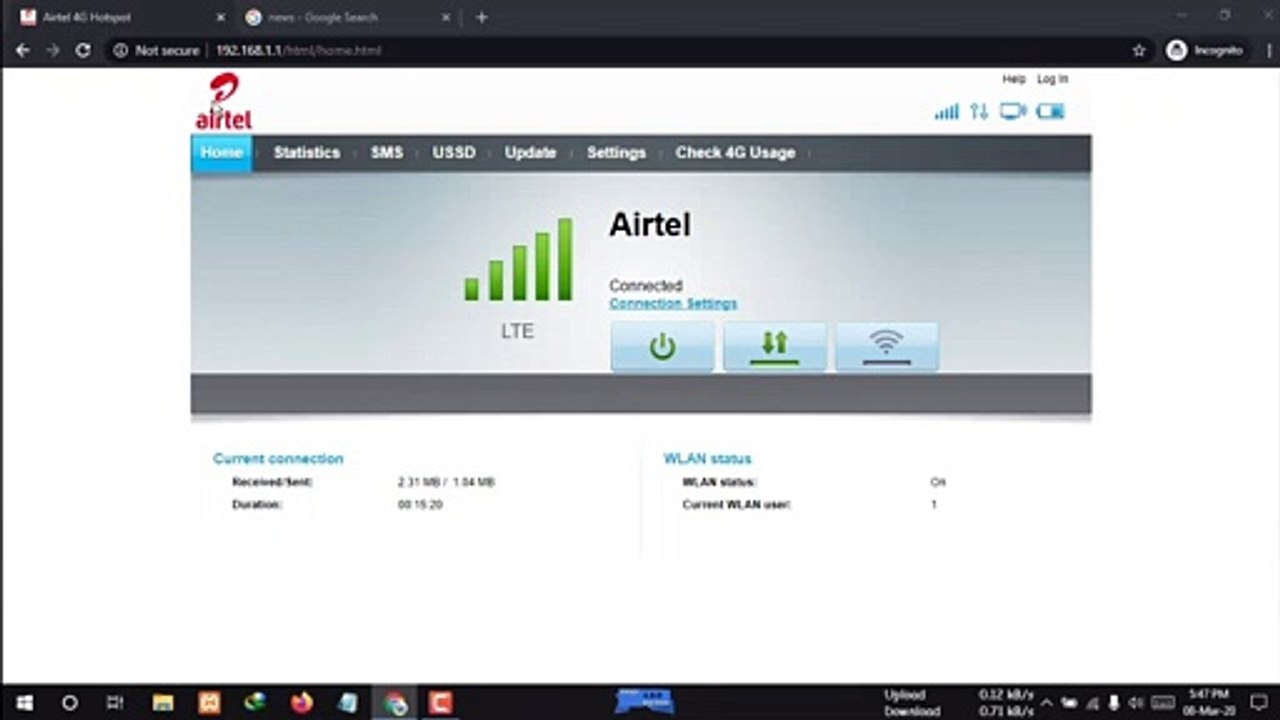
Task: Open the red Camtasia taskbar icon
Action: (440, 703)
